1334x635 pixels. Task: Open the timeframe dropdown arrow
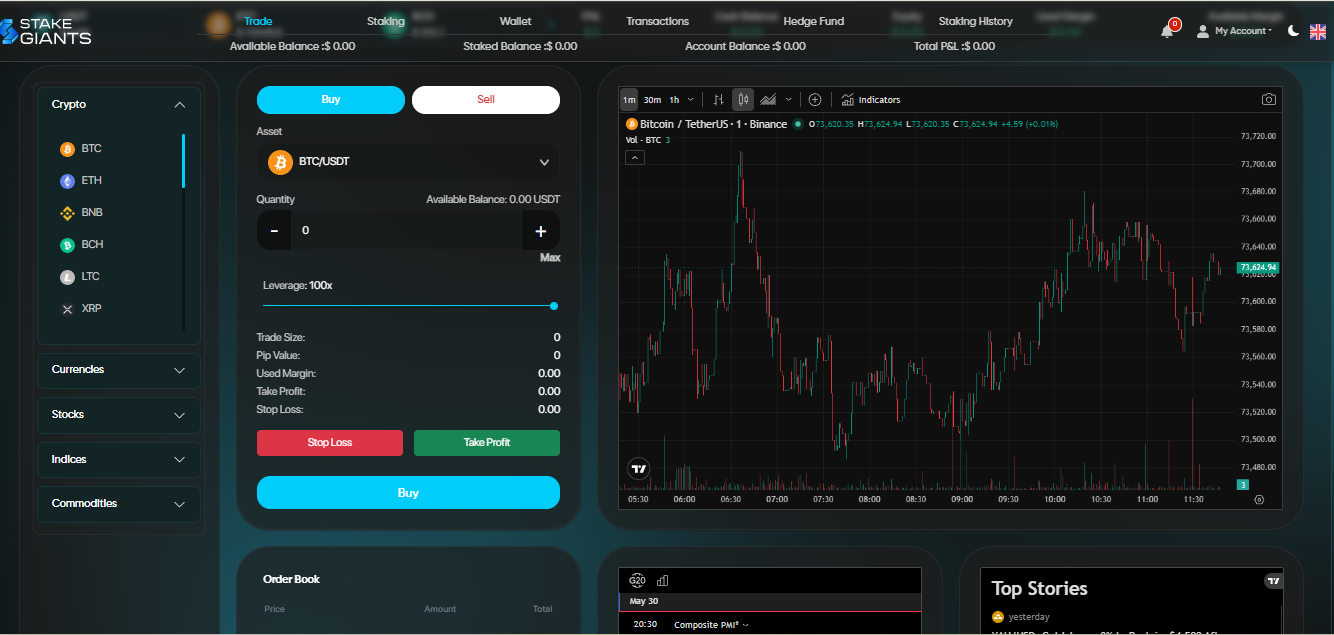[690, 100]
